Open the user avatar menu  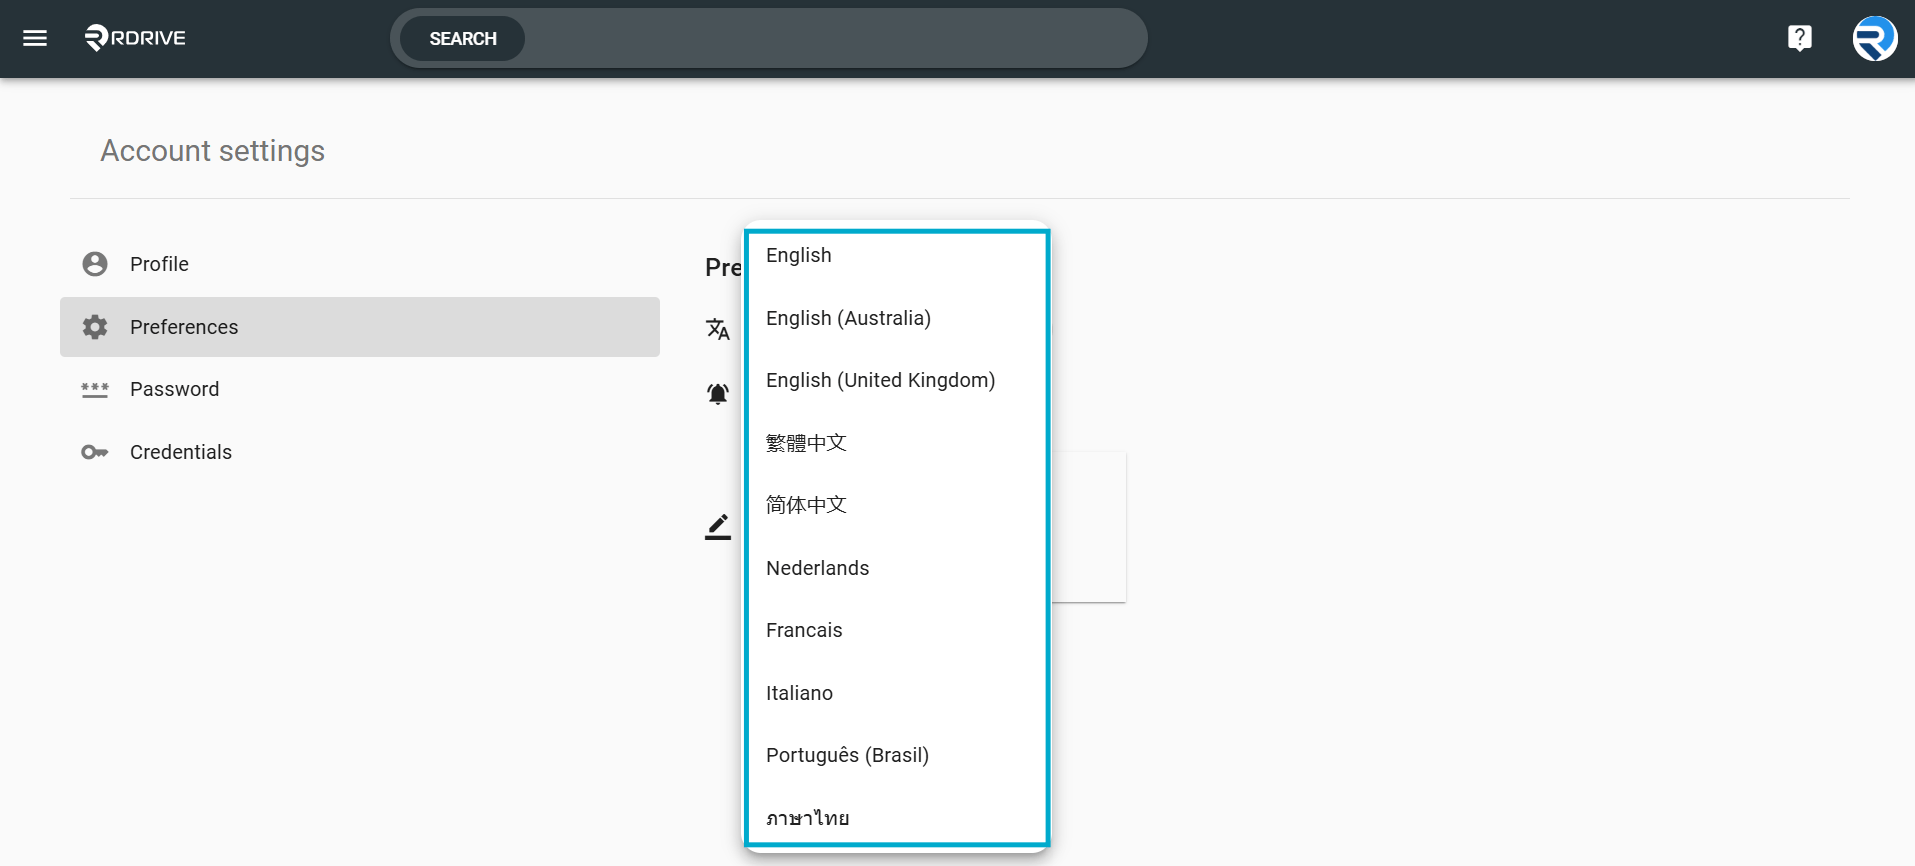(1874, 38)
